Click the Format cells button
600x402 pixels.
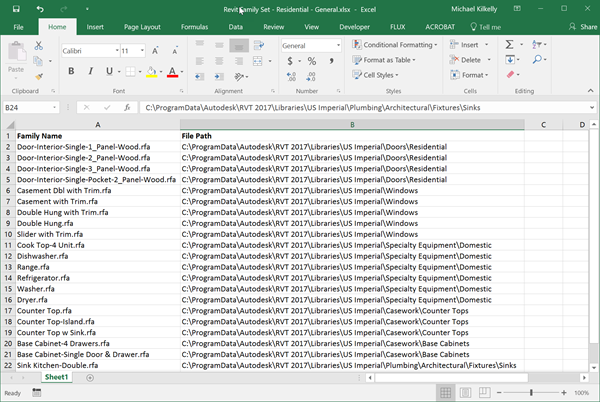470,75
